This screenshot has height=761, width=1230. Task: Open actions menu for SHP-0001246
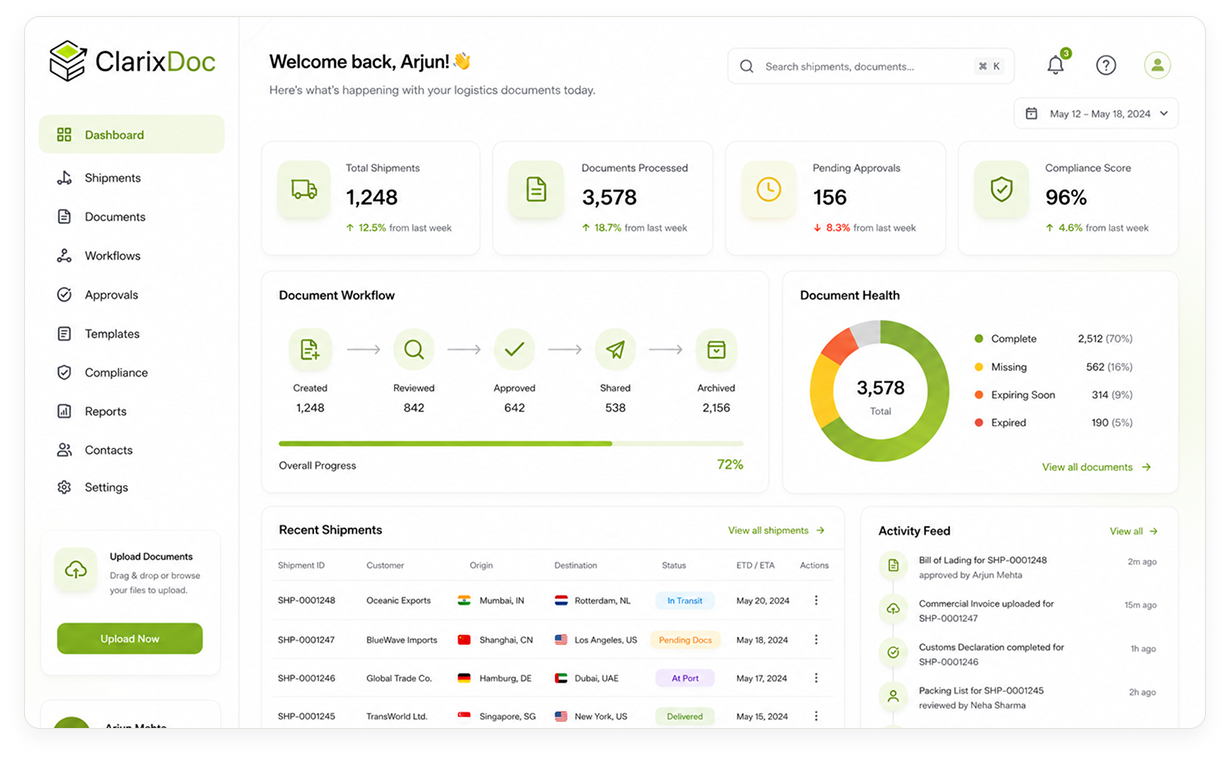tap(816, 678)
